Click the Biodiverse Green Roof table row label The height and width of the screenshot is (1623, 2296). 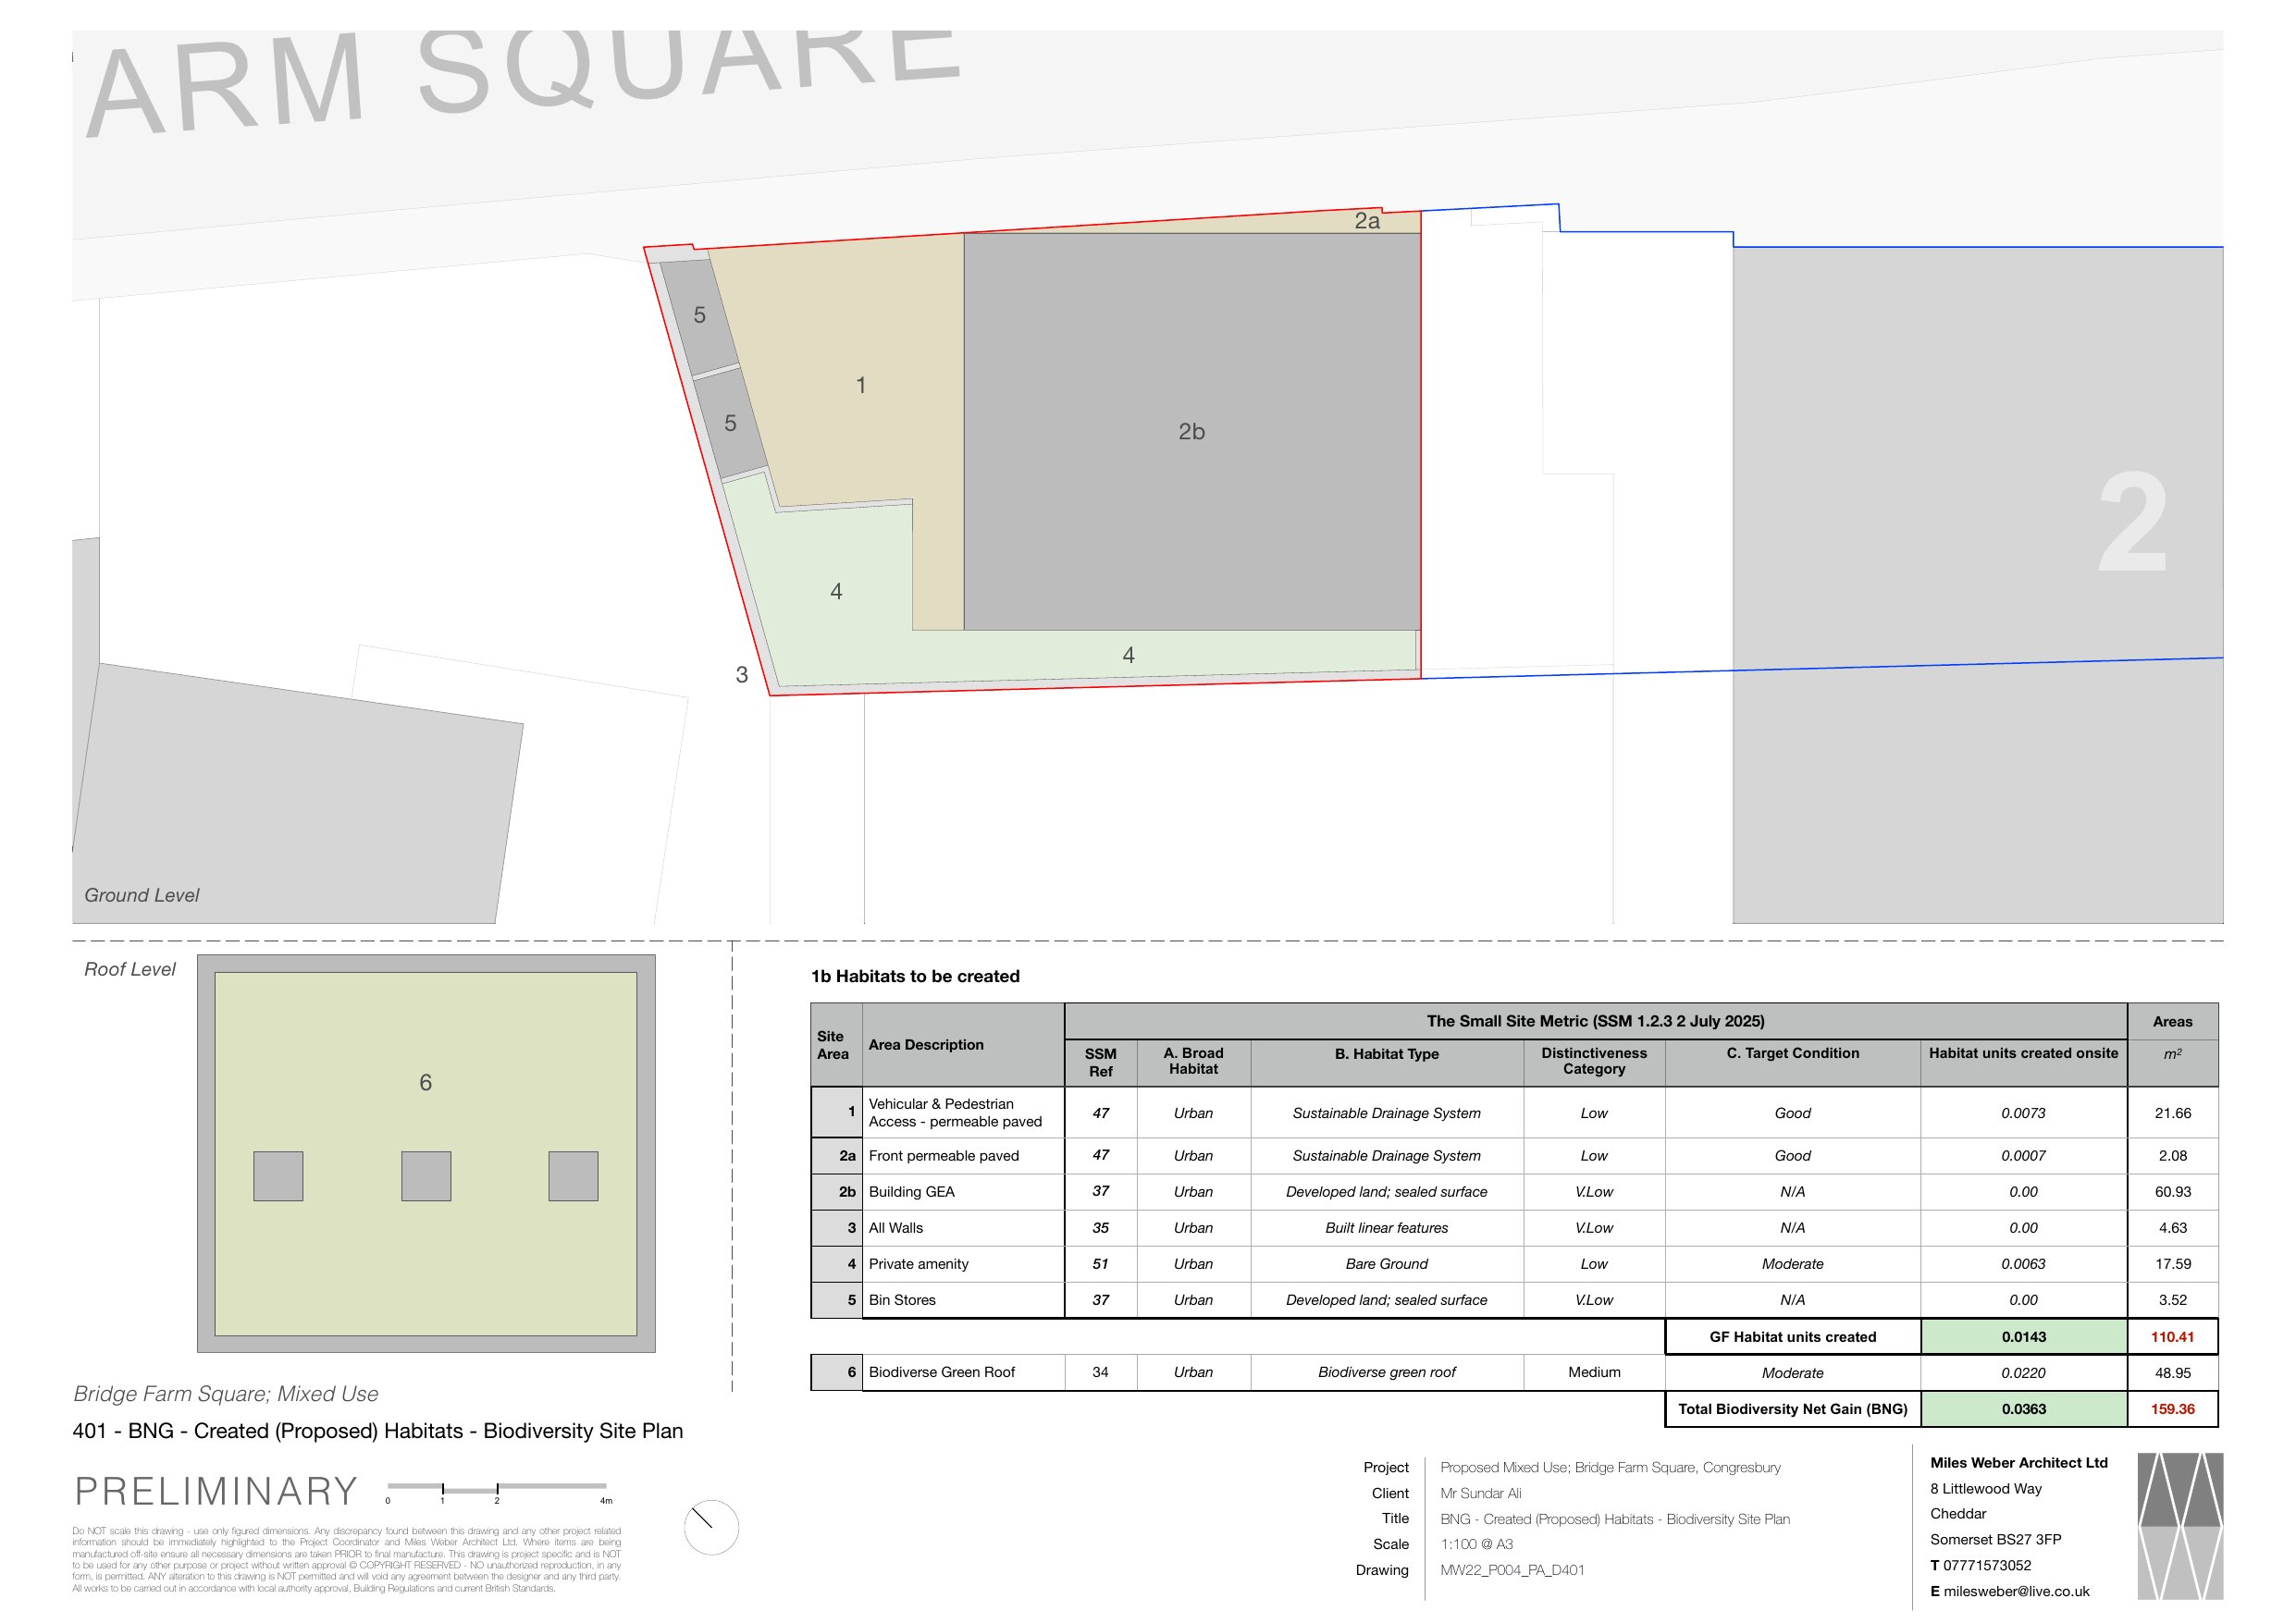(x=941, y=1372)
